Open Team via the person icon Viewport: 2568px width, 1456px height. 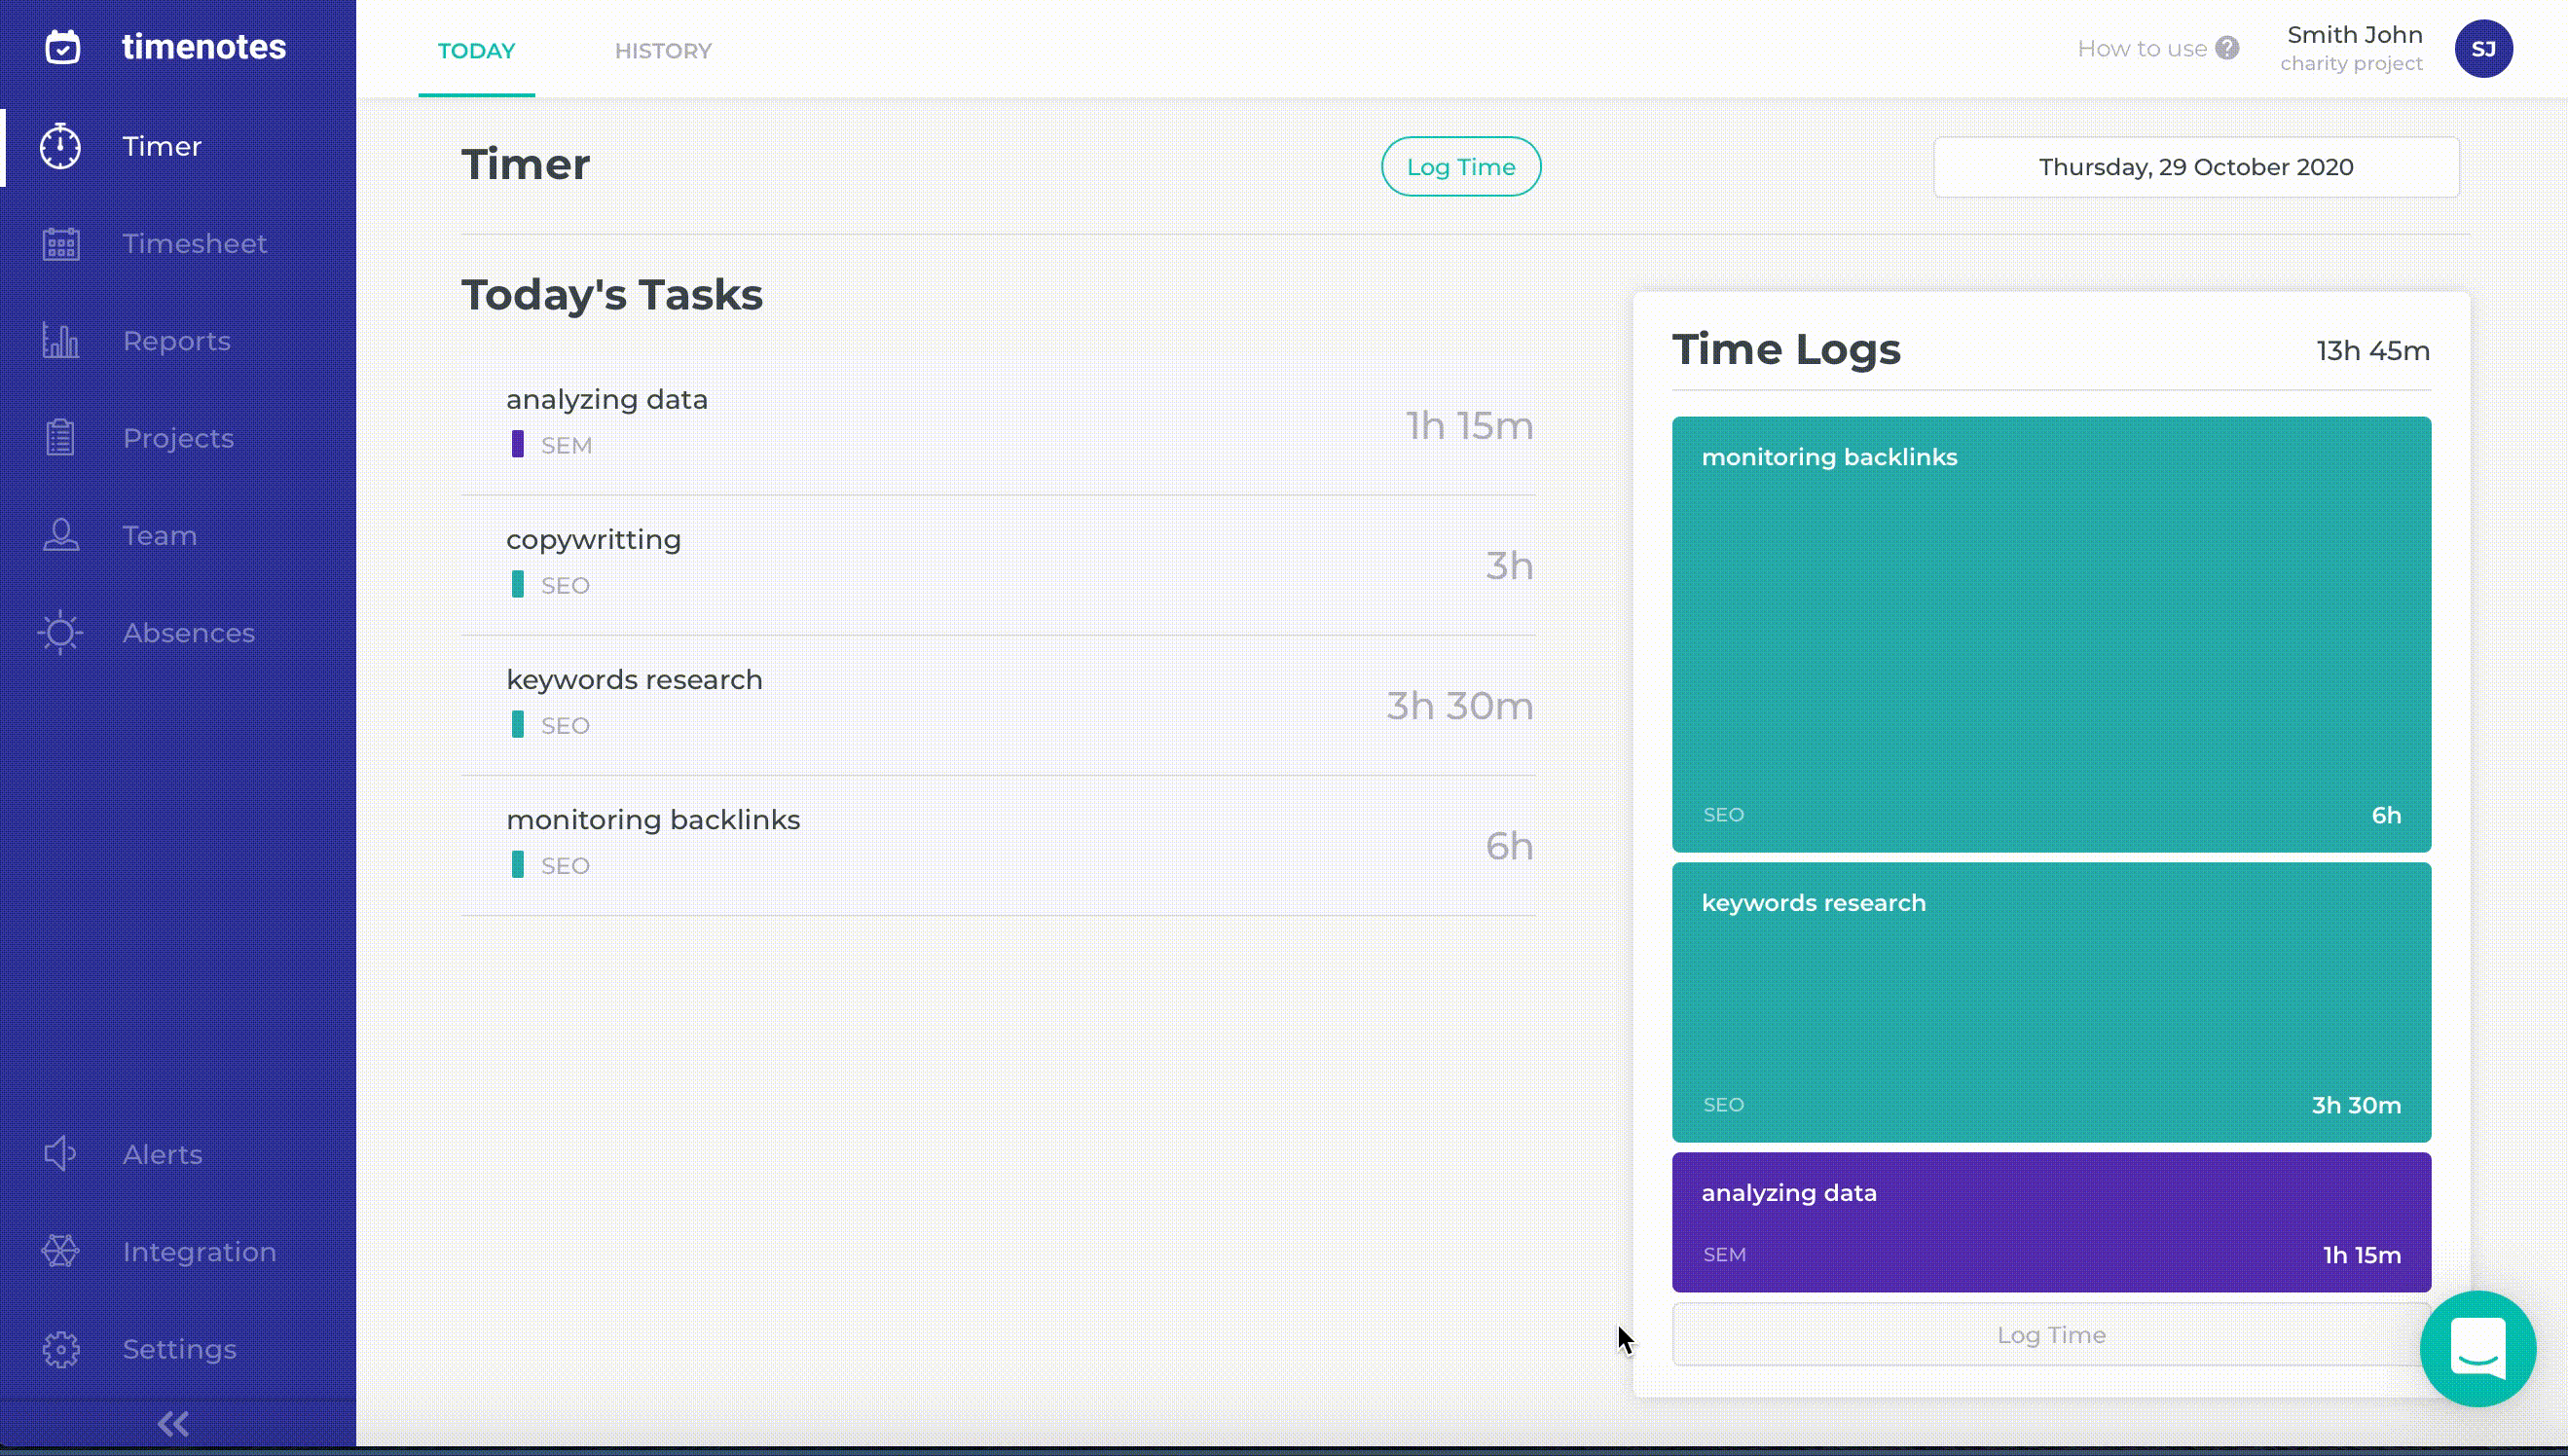coord(60,535)
